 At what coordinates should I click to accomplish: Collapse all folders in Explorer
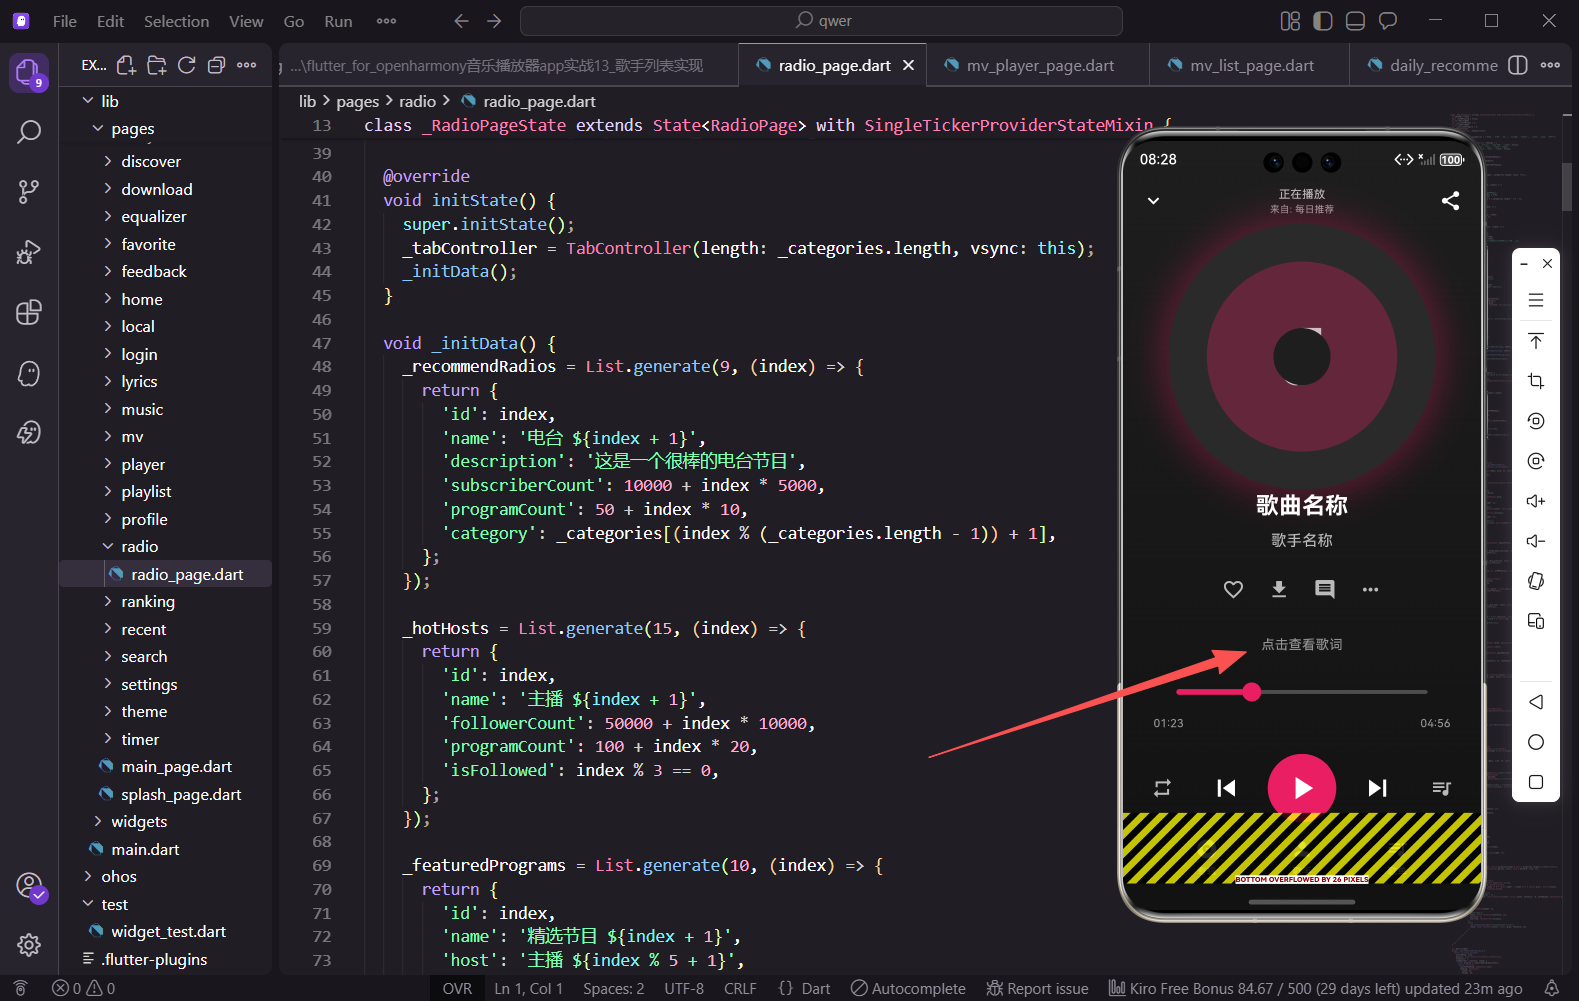click(x=216, y=65)
